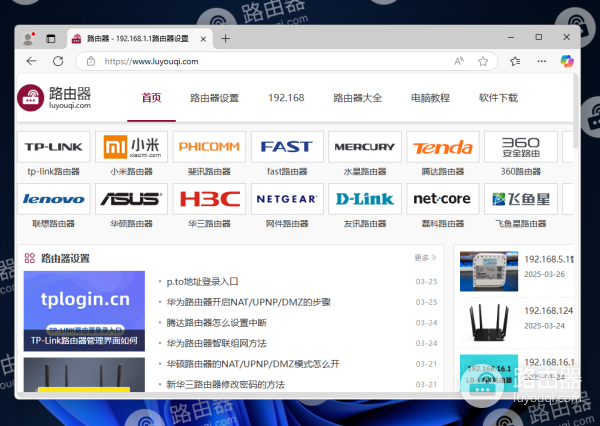Open browser settings and more menu

pyautogui.click(x=541, y=61)
